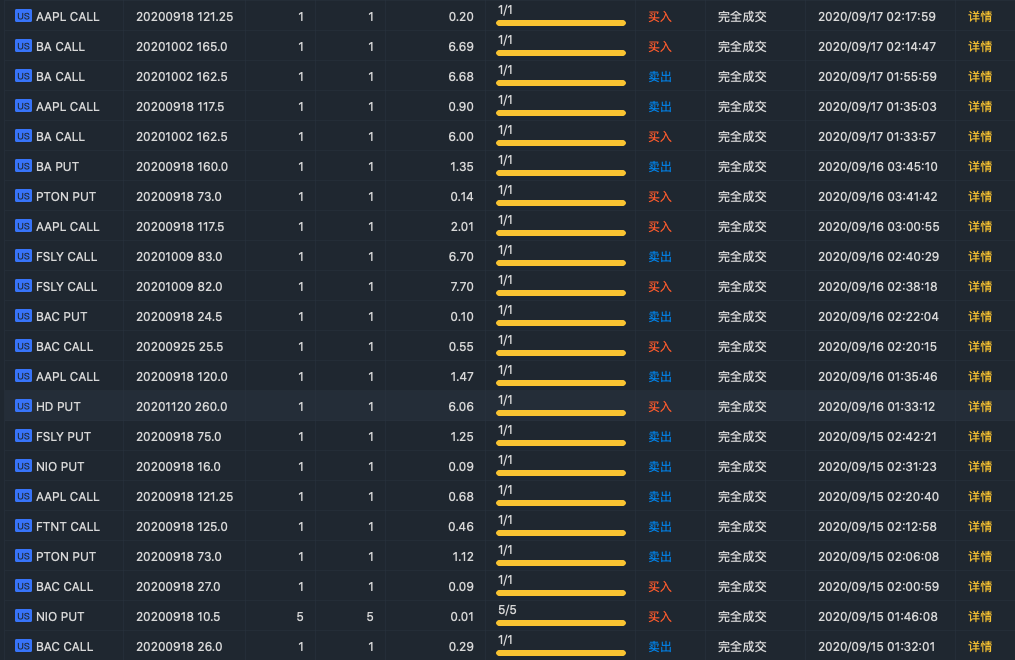Click US badge of AAPL CALL priced 2.01
1015x660 pixels.
pos(23,226)
